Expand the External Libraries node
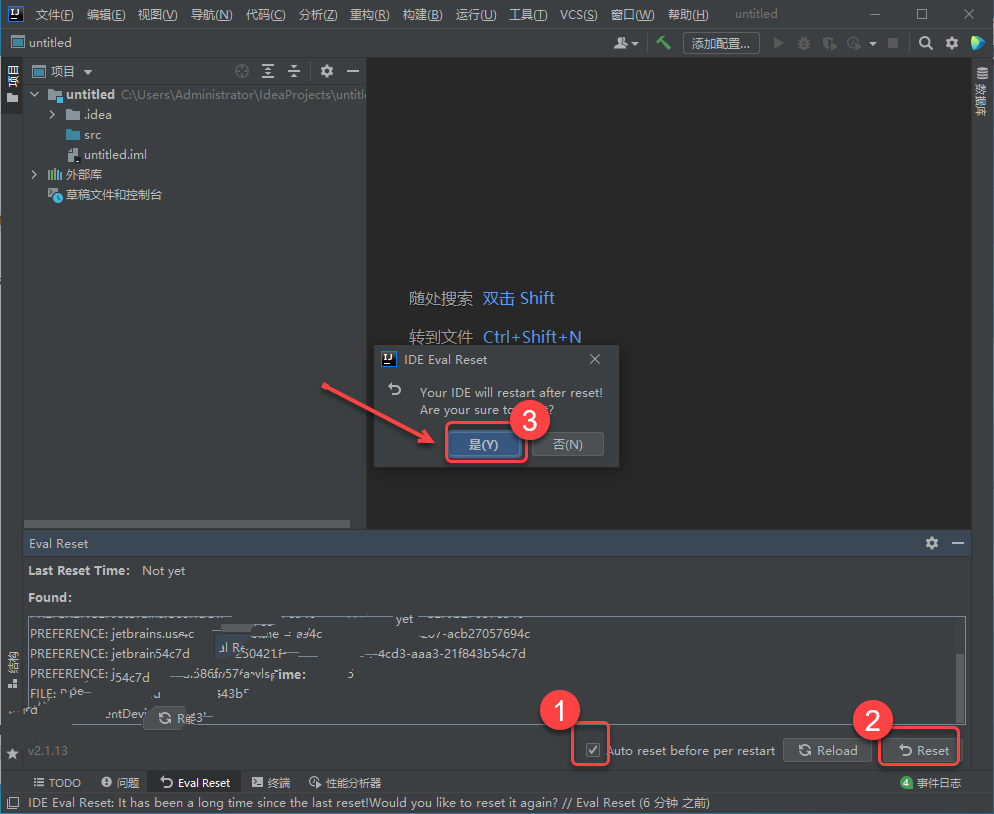 pos(34,174)
